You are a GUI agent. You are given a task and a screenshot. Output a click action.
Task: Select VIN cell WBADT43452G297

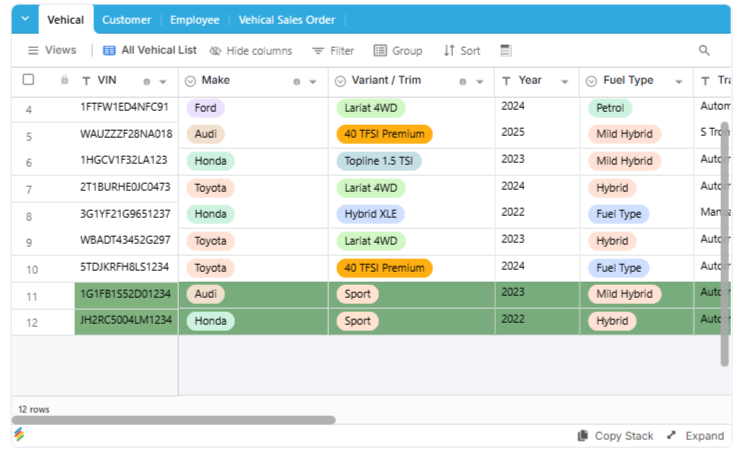125,240
